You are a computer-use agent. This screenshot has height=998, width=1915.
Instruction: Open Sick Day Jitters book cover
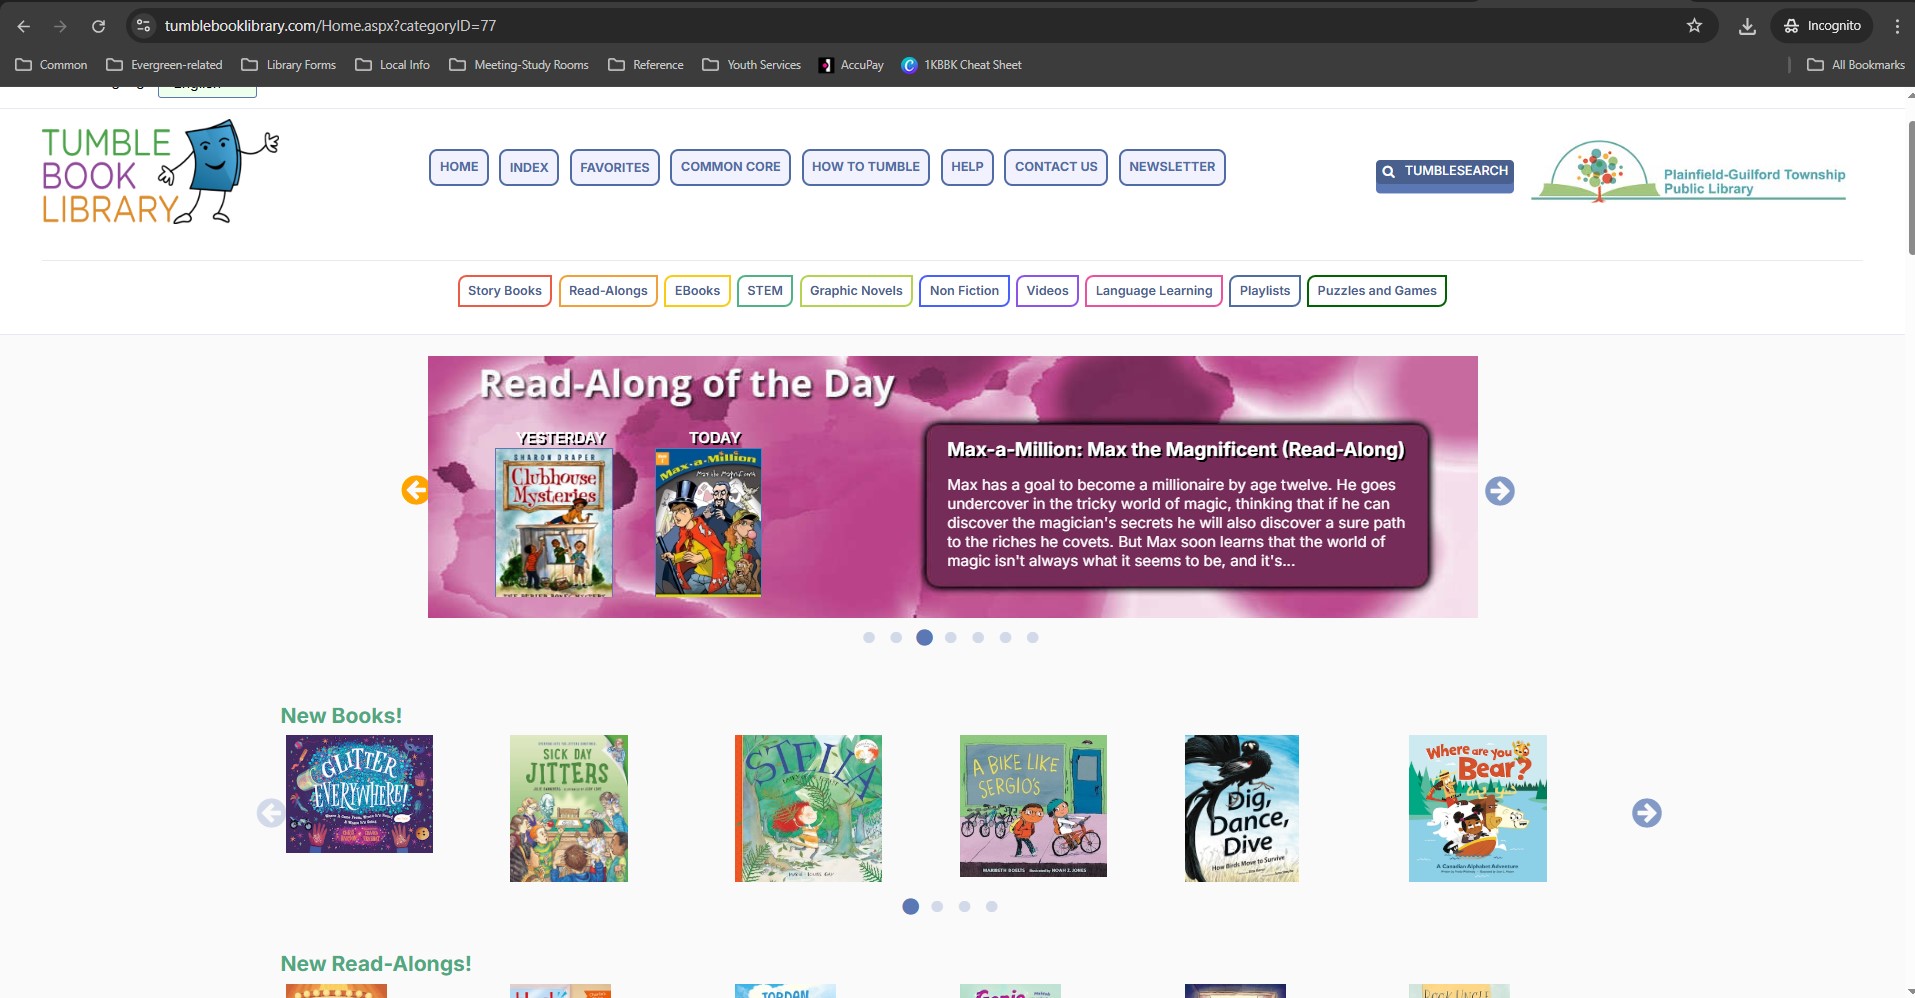click(x=569, y=808)
